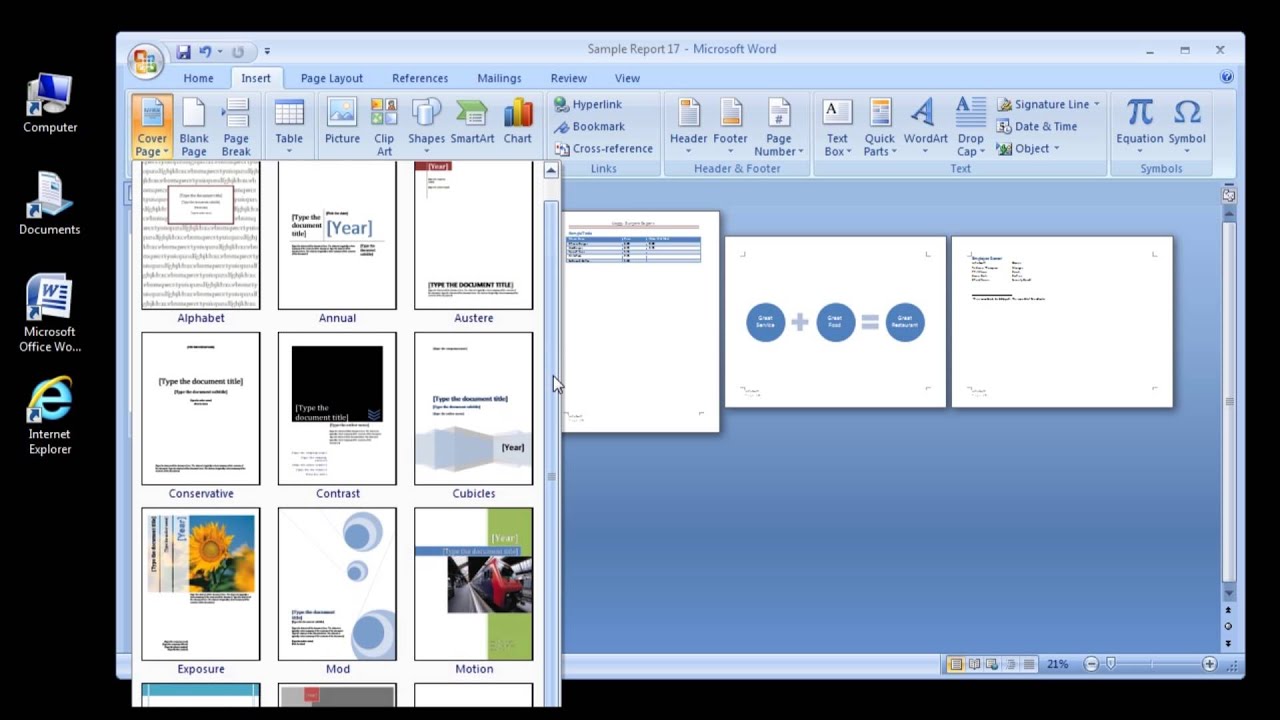Open the Page Number dropdown

779,127
